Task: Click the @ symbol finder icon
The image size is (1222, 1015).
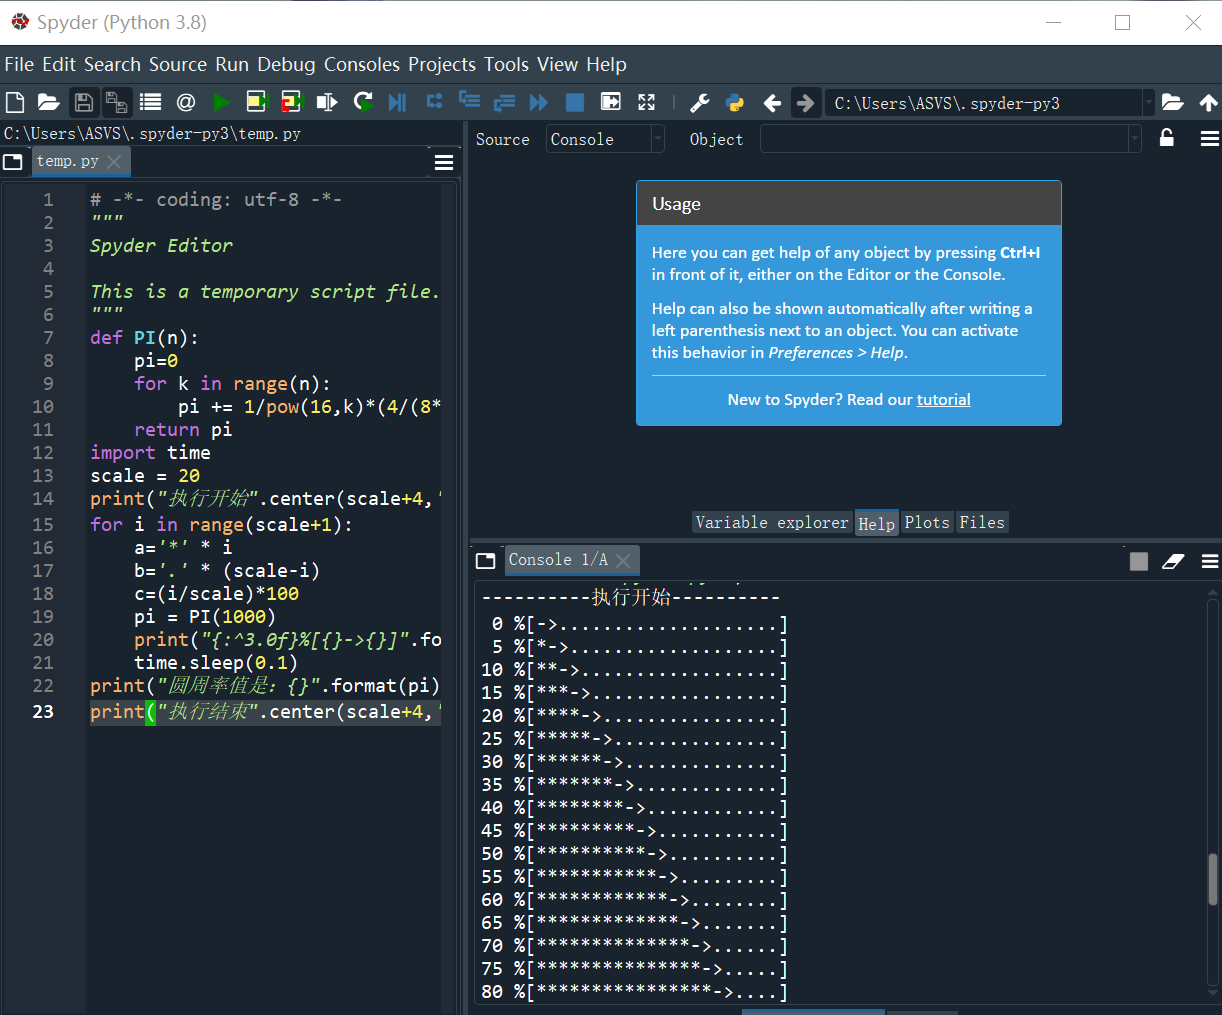Action: pos(185,102)
